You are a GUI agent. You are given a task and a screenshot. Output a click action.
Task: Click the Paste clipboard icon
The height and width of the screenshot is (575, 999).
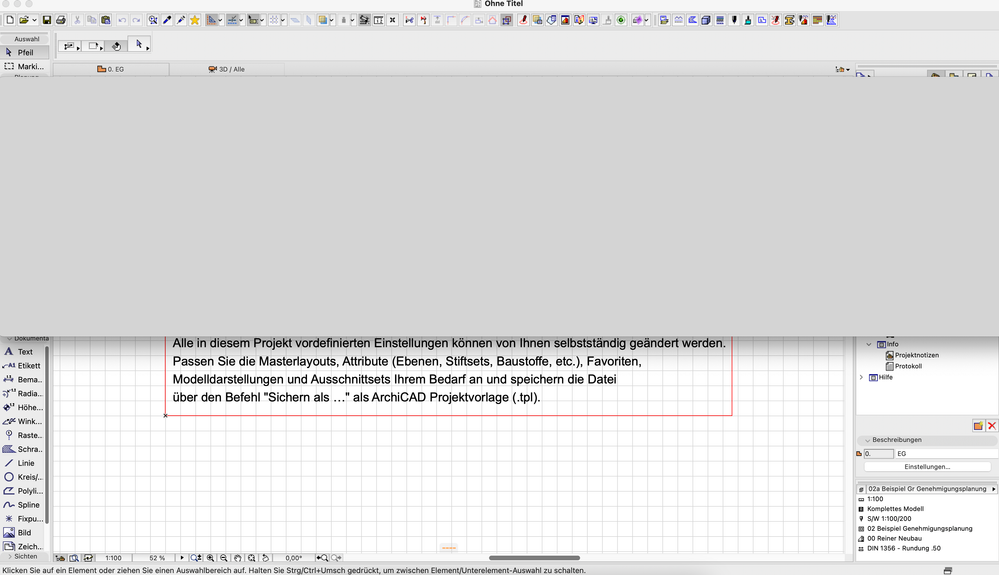pyautogui.click(x=106, y=20)
